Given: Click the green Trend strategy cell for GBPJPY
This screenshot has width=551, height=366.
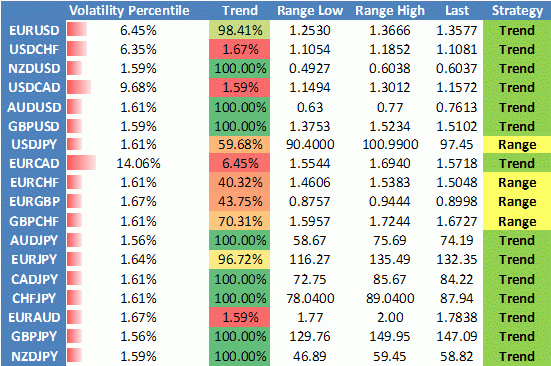Looking at the screenshot, I should coord(517,336).
